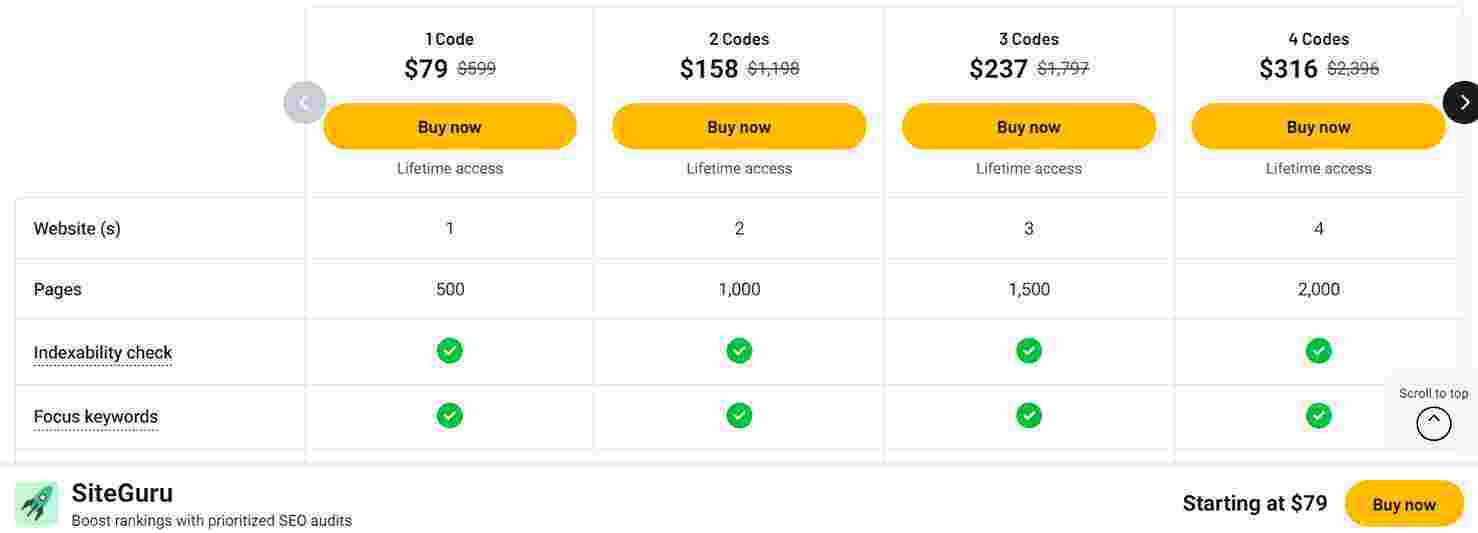Buy the 4 Codes plan
Screen dimensions: 1478x533
[1318, 127]
